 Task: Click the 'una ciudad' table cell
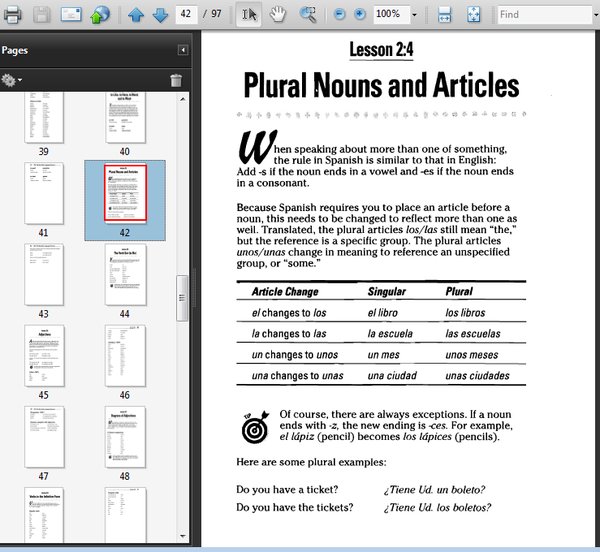click(x=392, y=376)
